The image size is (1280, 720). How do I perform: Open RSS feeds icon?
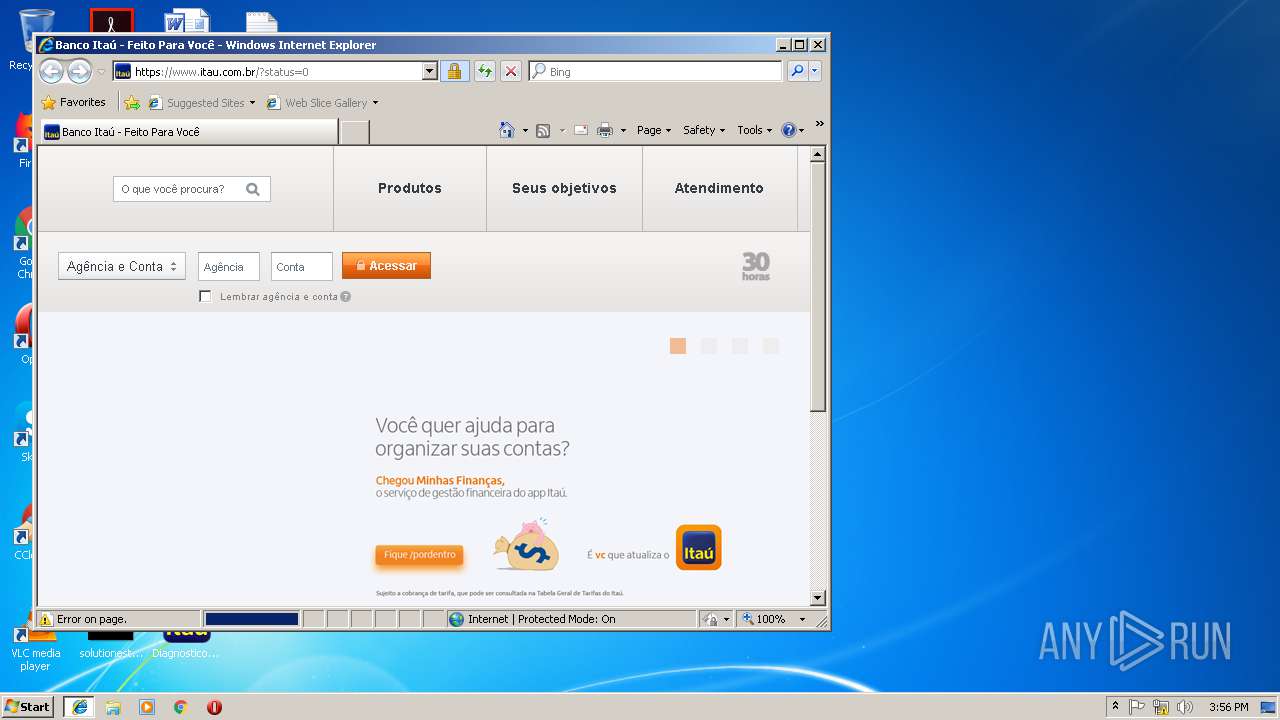tap(543, 130)
